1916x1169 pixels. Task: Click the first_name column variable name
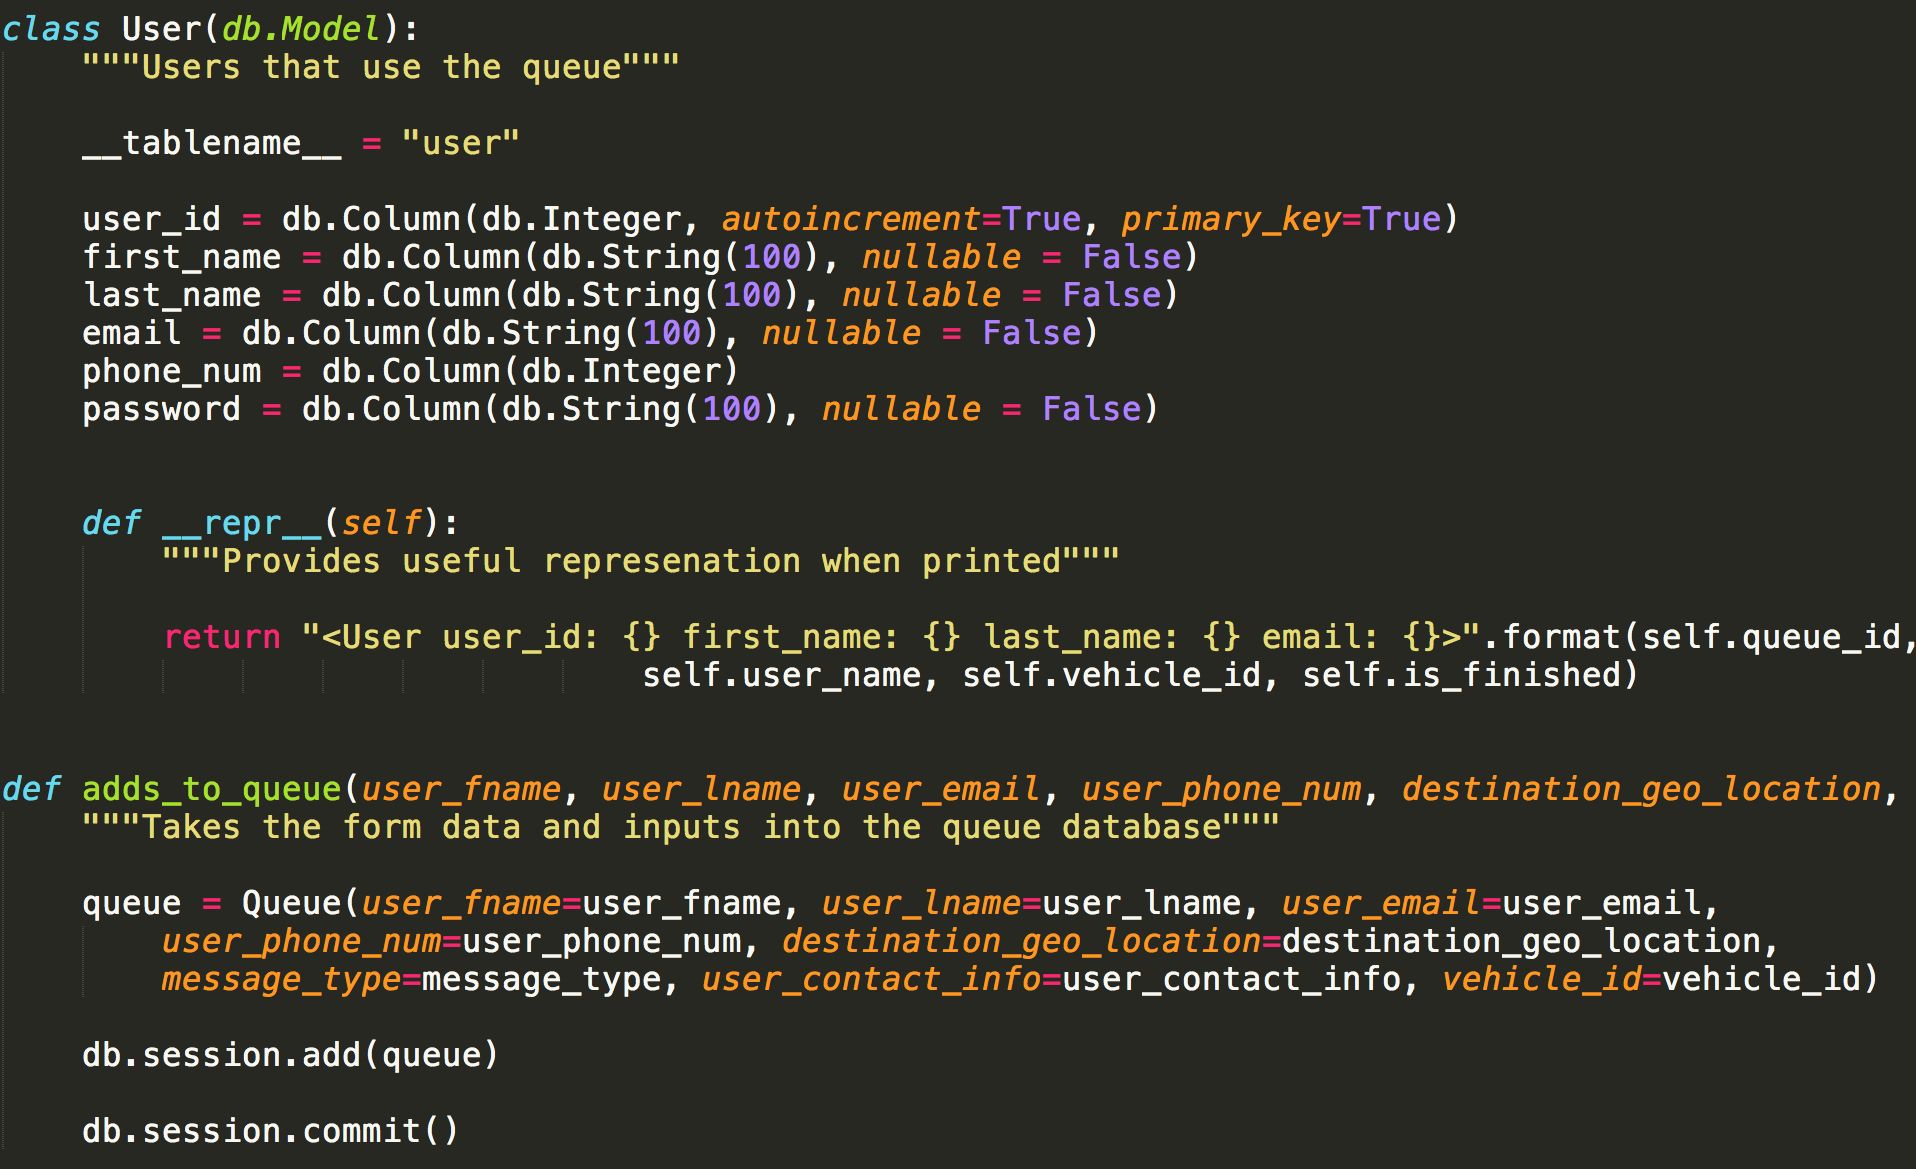pos(181,257)
